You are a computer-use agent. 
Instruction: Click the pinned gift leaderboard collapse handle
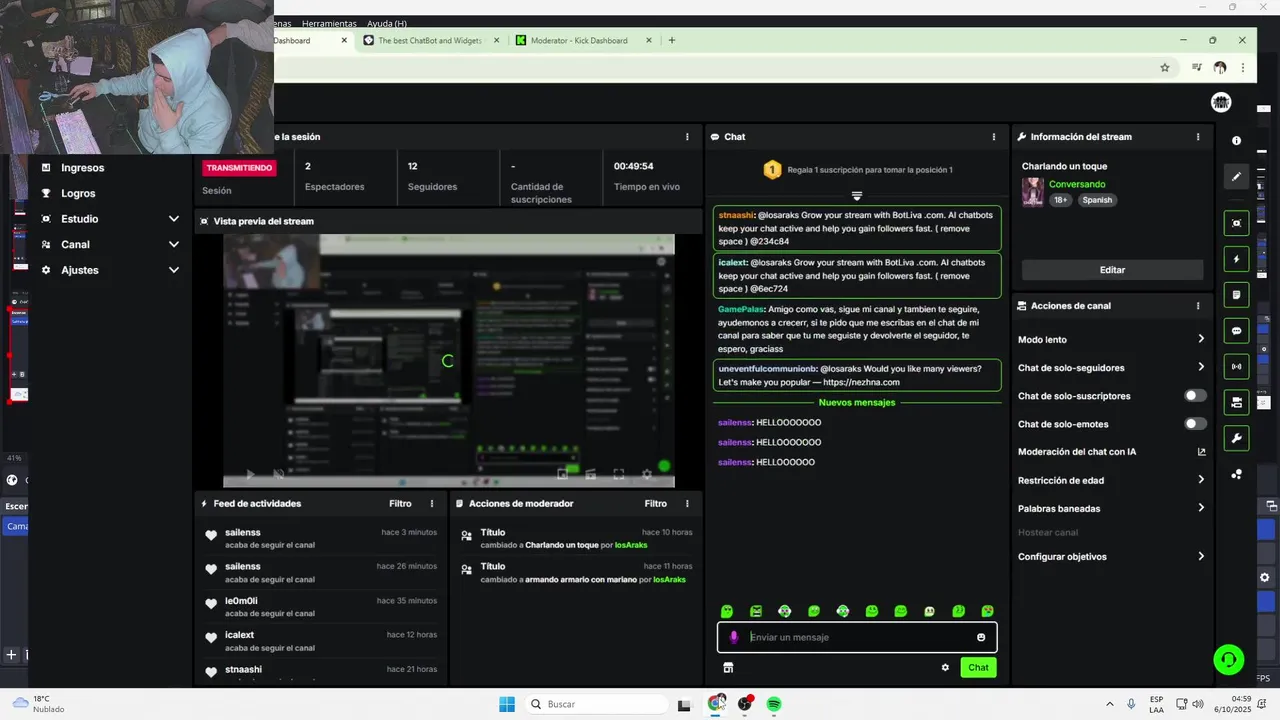click(x=856, y=196)
